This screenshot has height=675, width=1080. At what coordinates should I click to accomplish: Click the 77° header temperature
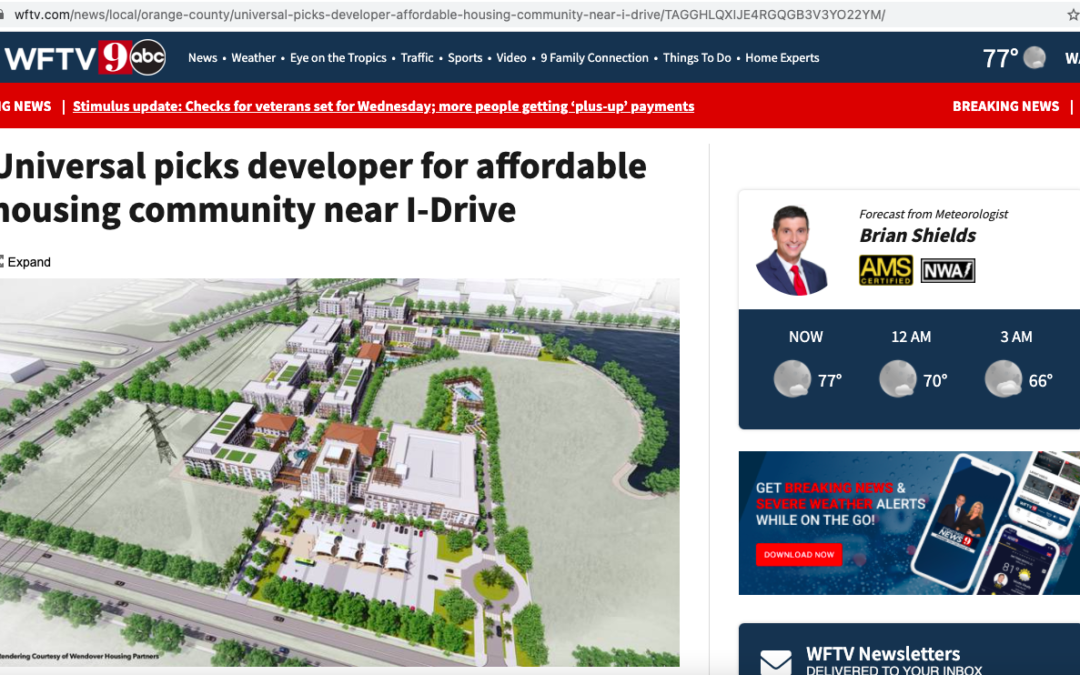pos(1000,59)
